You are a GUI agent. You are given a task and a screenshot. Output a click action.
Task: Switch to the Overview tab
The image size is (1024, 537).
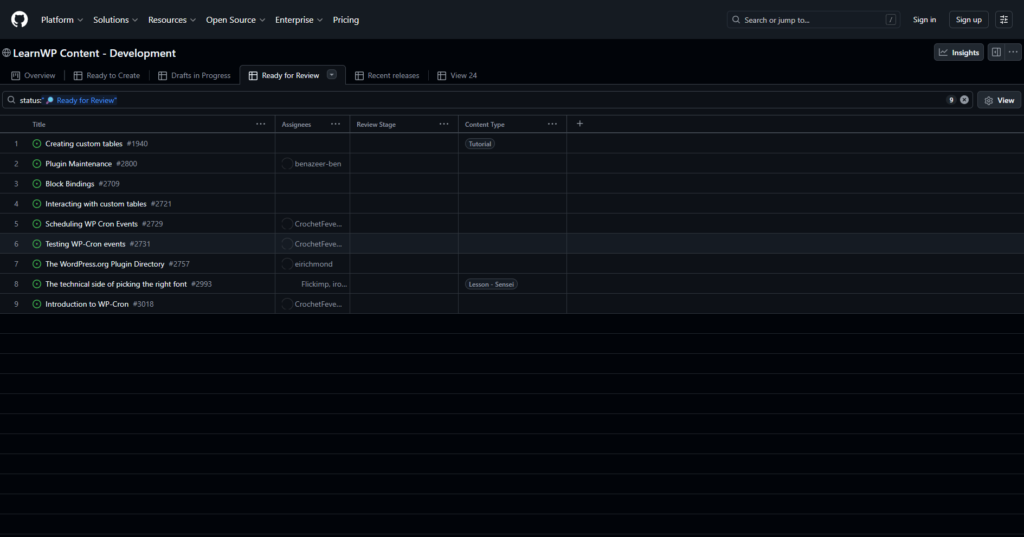pos(33,75)
